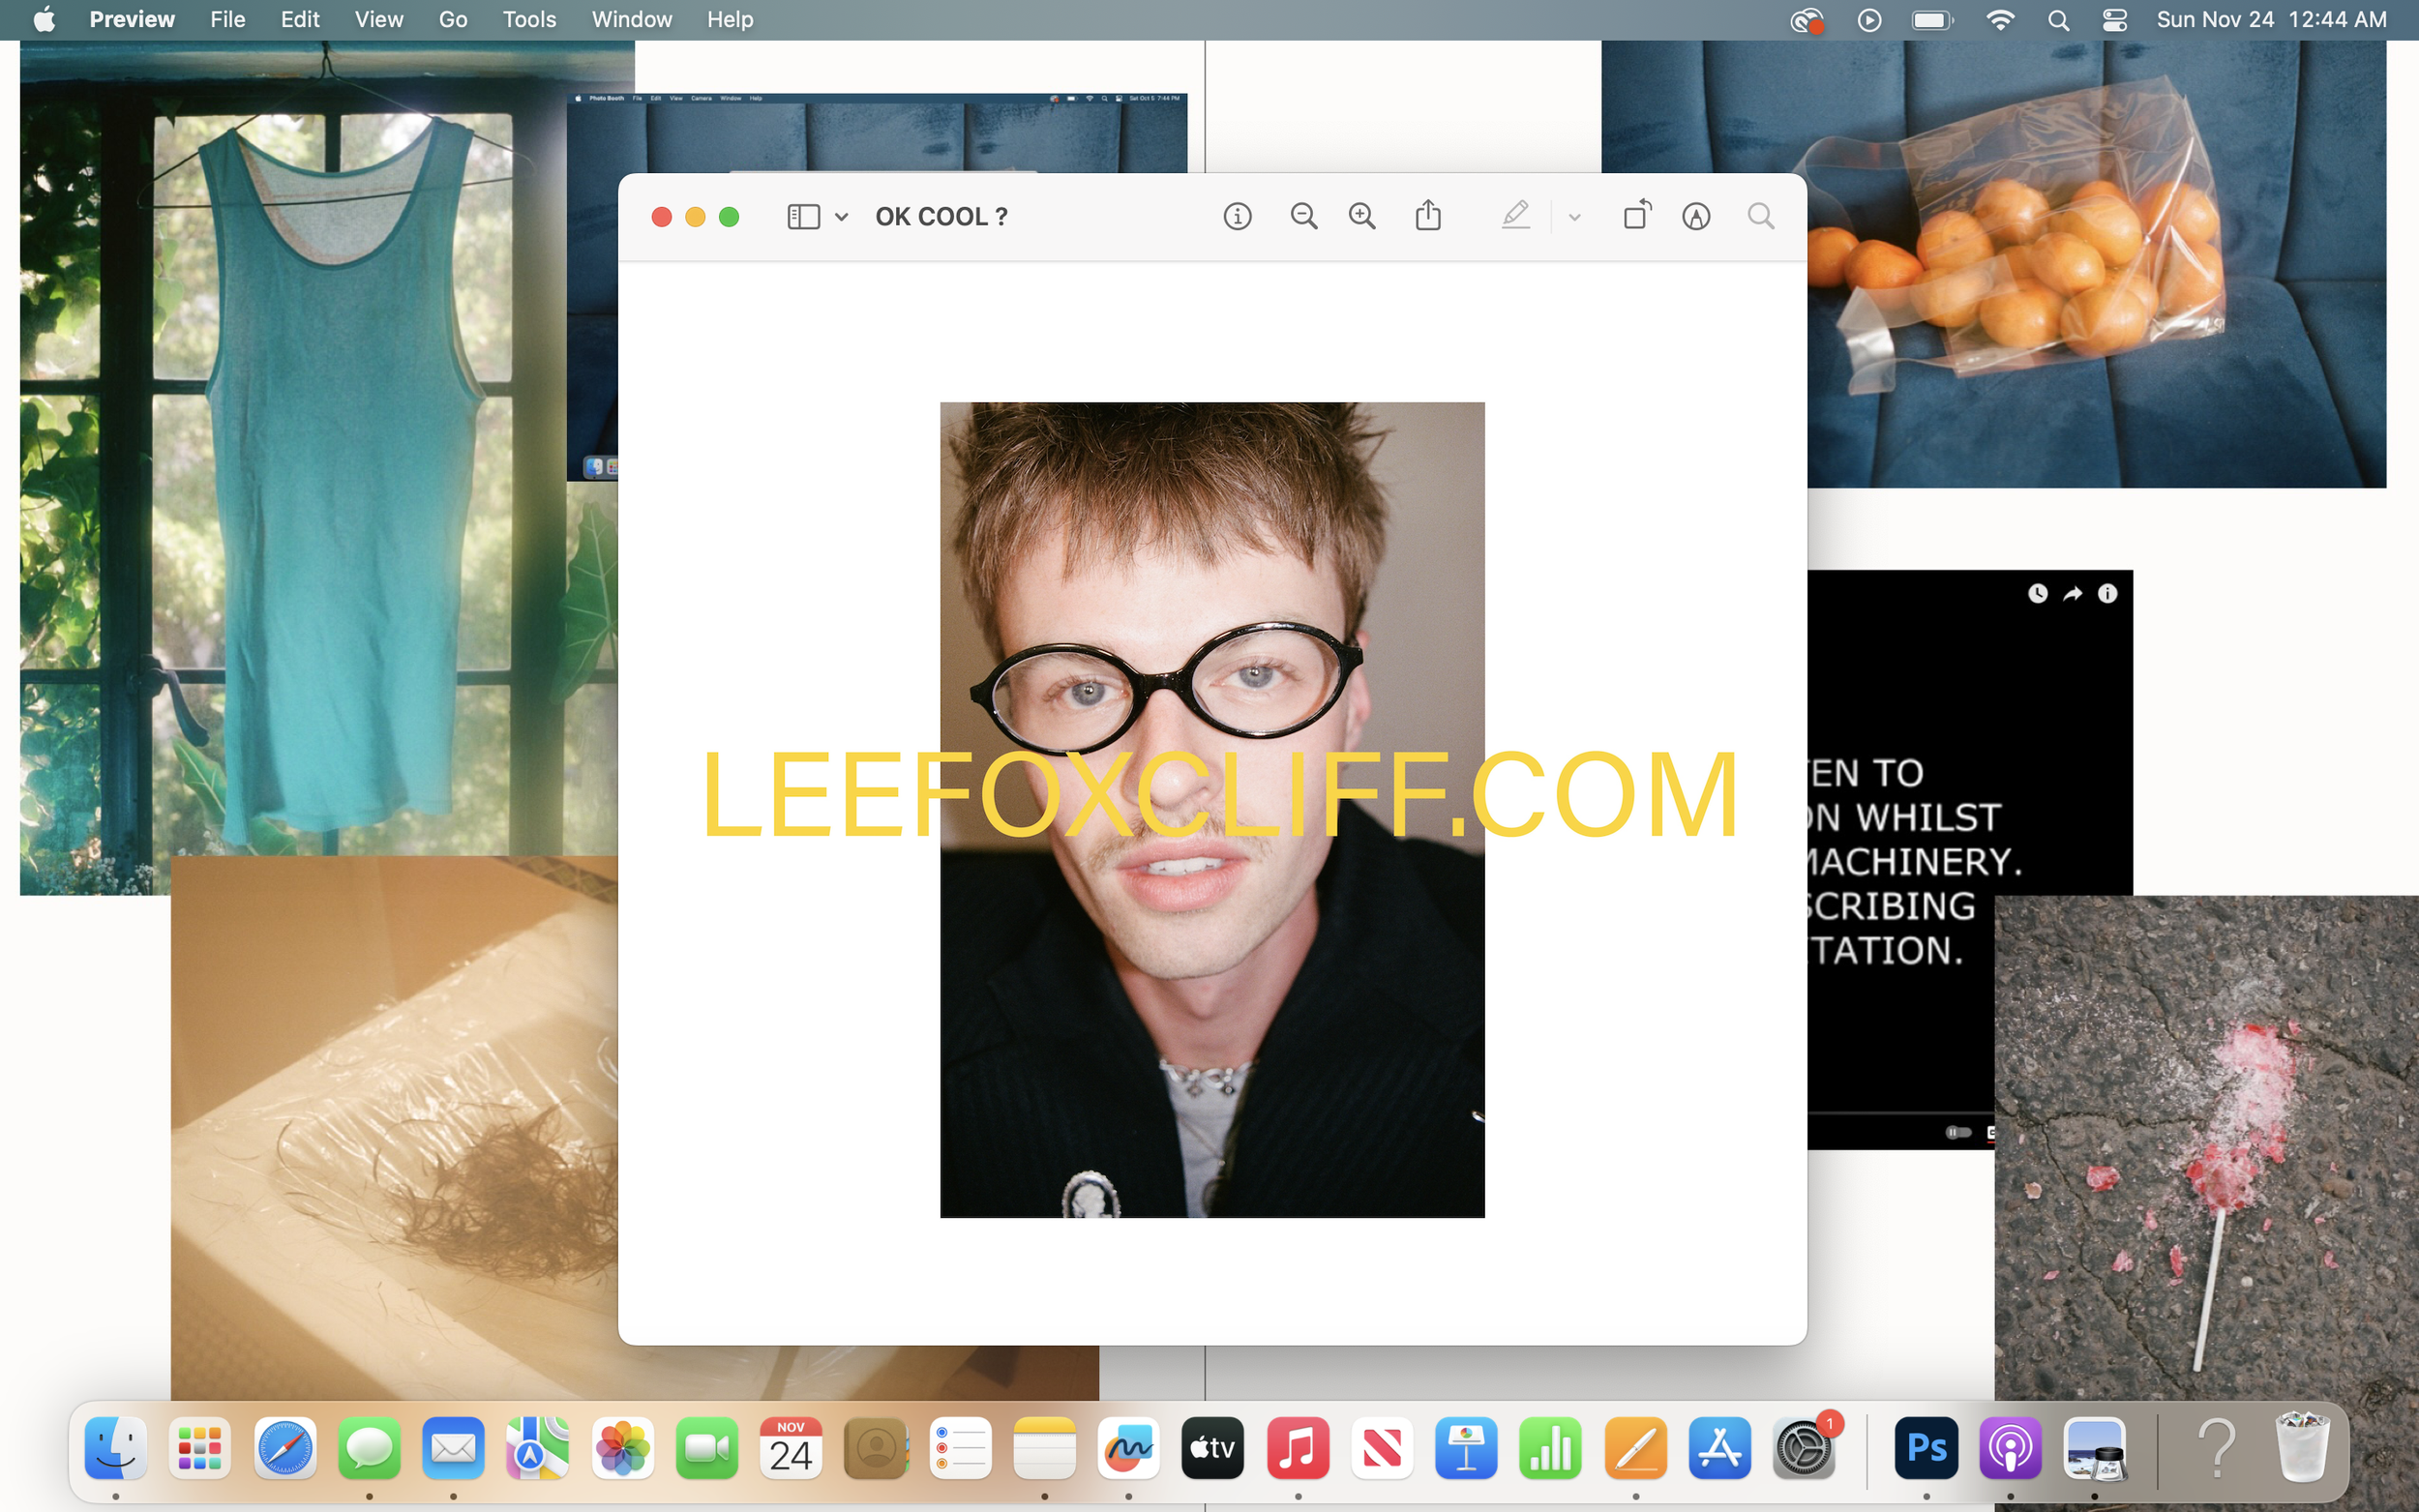The height and width of the screenshot is (1512, 2419).
Task: Open the View menu
Action: click(378, 20)
